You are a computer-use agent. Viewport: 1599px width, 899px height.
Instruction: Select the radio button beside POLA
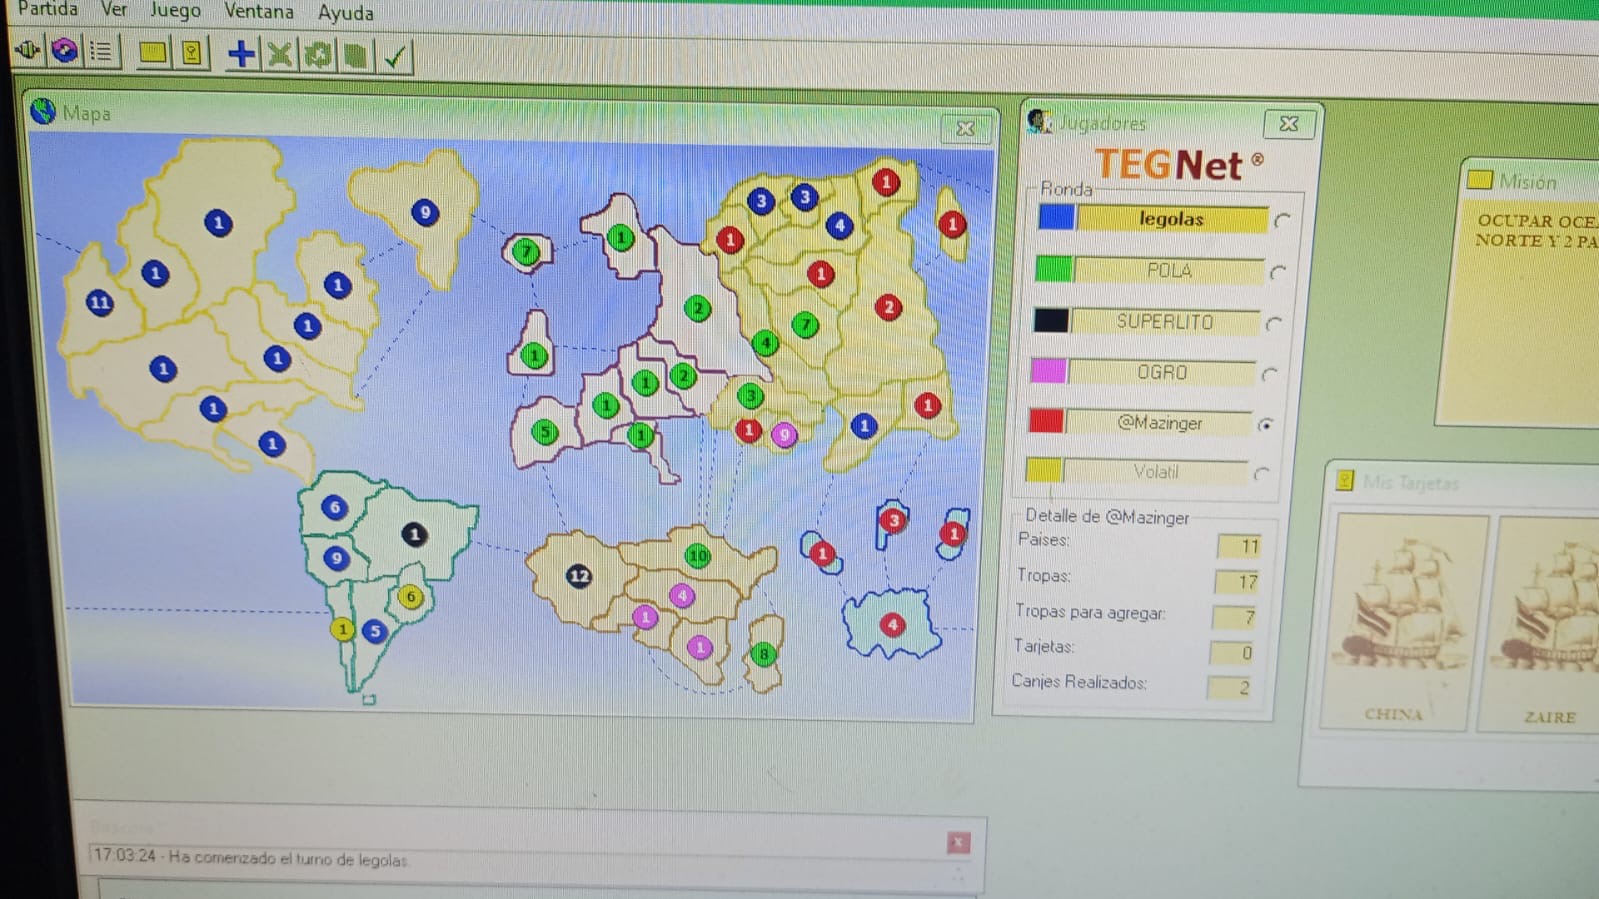pos(1278,272)
